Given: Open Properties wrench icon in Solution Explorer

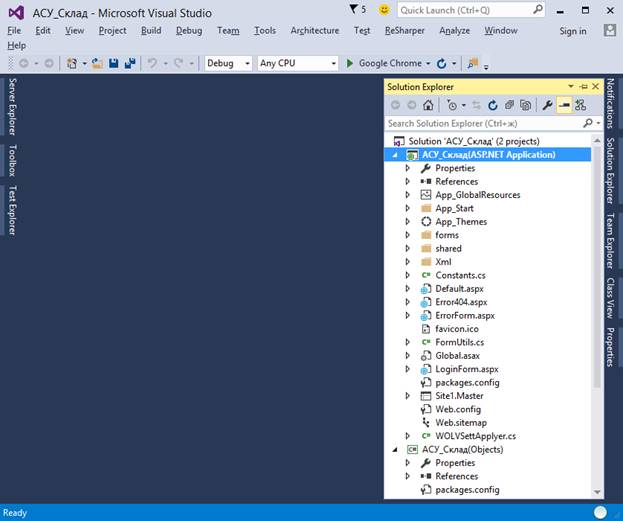Looking at the screenshot, I should click(547, 105).
